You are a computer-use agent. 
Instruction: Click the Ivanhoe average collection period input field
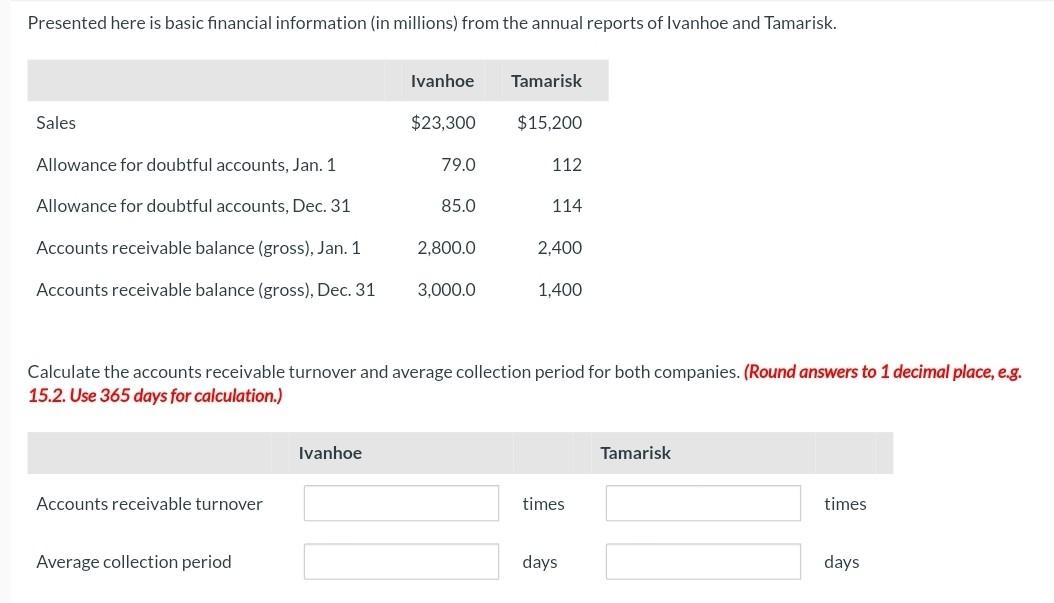400,561
